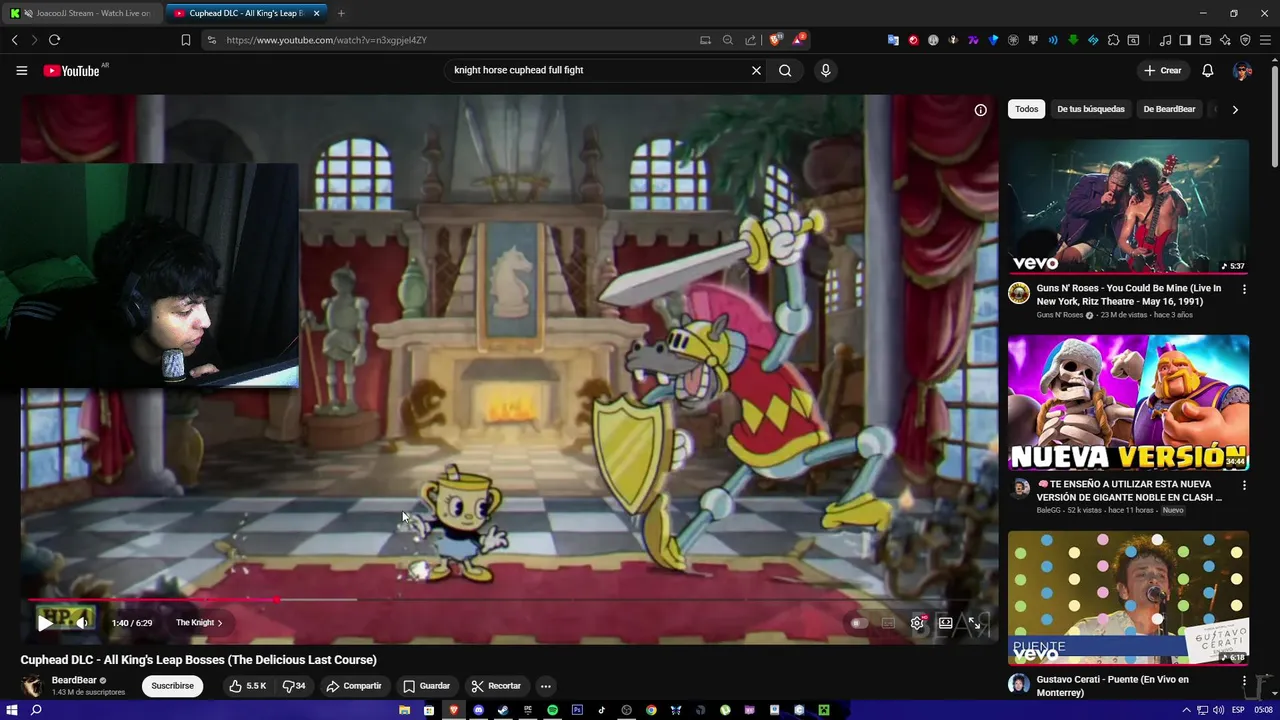Like the video with 5.5 K likes
This screenshot has width=1280, height=720.
click(x=247, y=686)
